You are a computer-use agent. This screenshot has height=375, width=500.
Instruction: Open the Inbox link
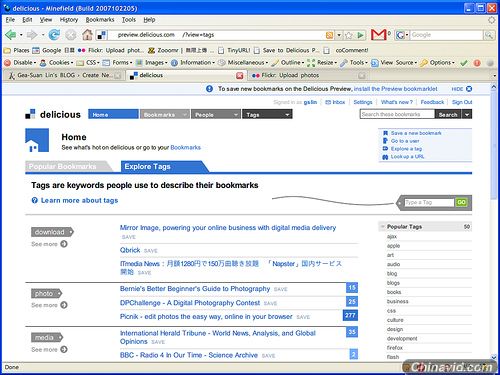335,102
